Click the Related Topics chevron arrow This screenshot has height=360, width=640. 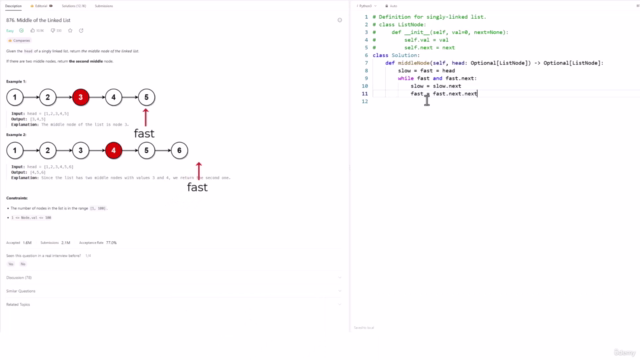click(x=340, y=304)
